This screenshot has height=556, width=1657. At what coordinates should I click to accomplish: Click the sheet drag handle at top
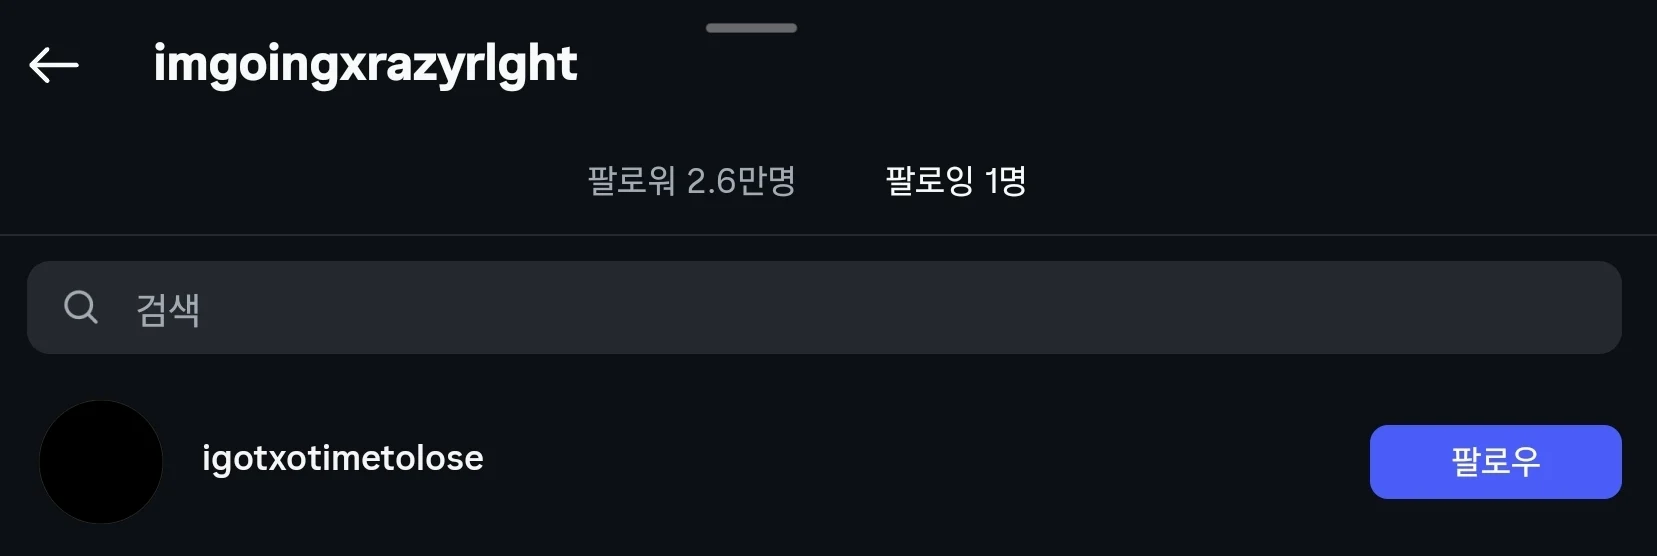point(751,28)
